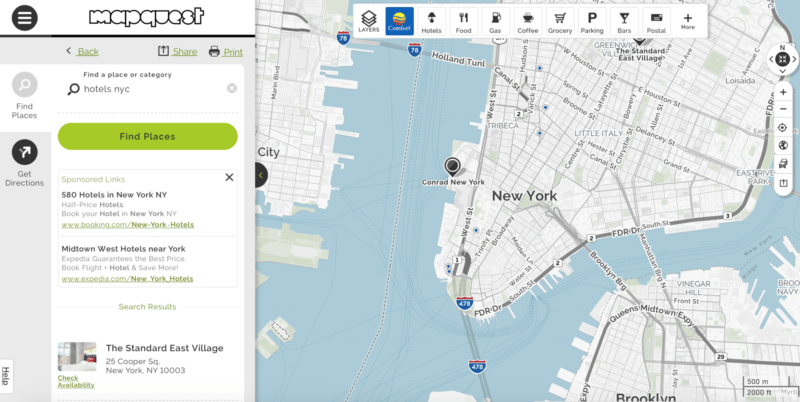Viewport: 800px width, 402px height.
Task: Open the Help side tab
Action: tap(6, 376)
